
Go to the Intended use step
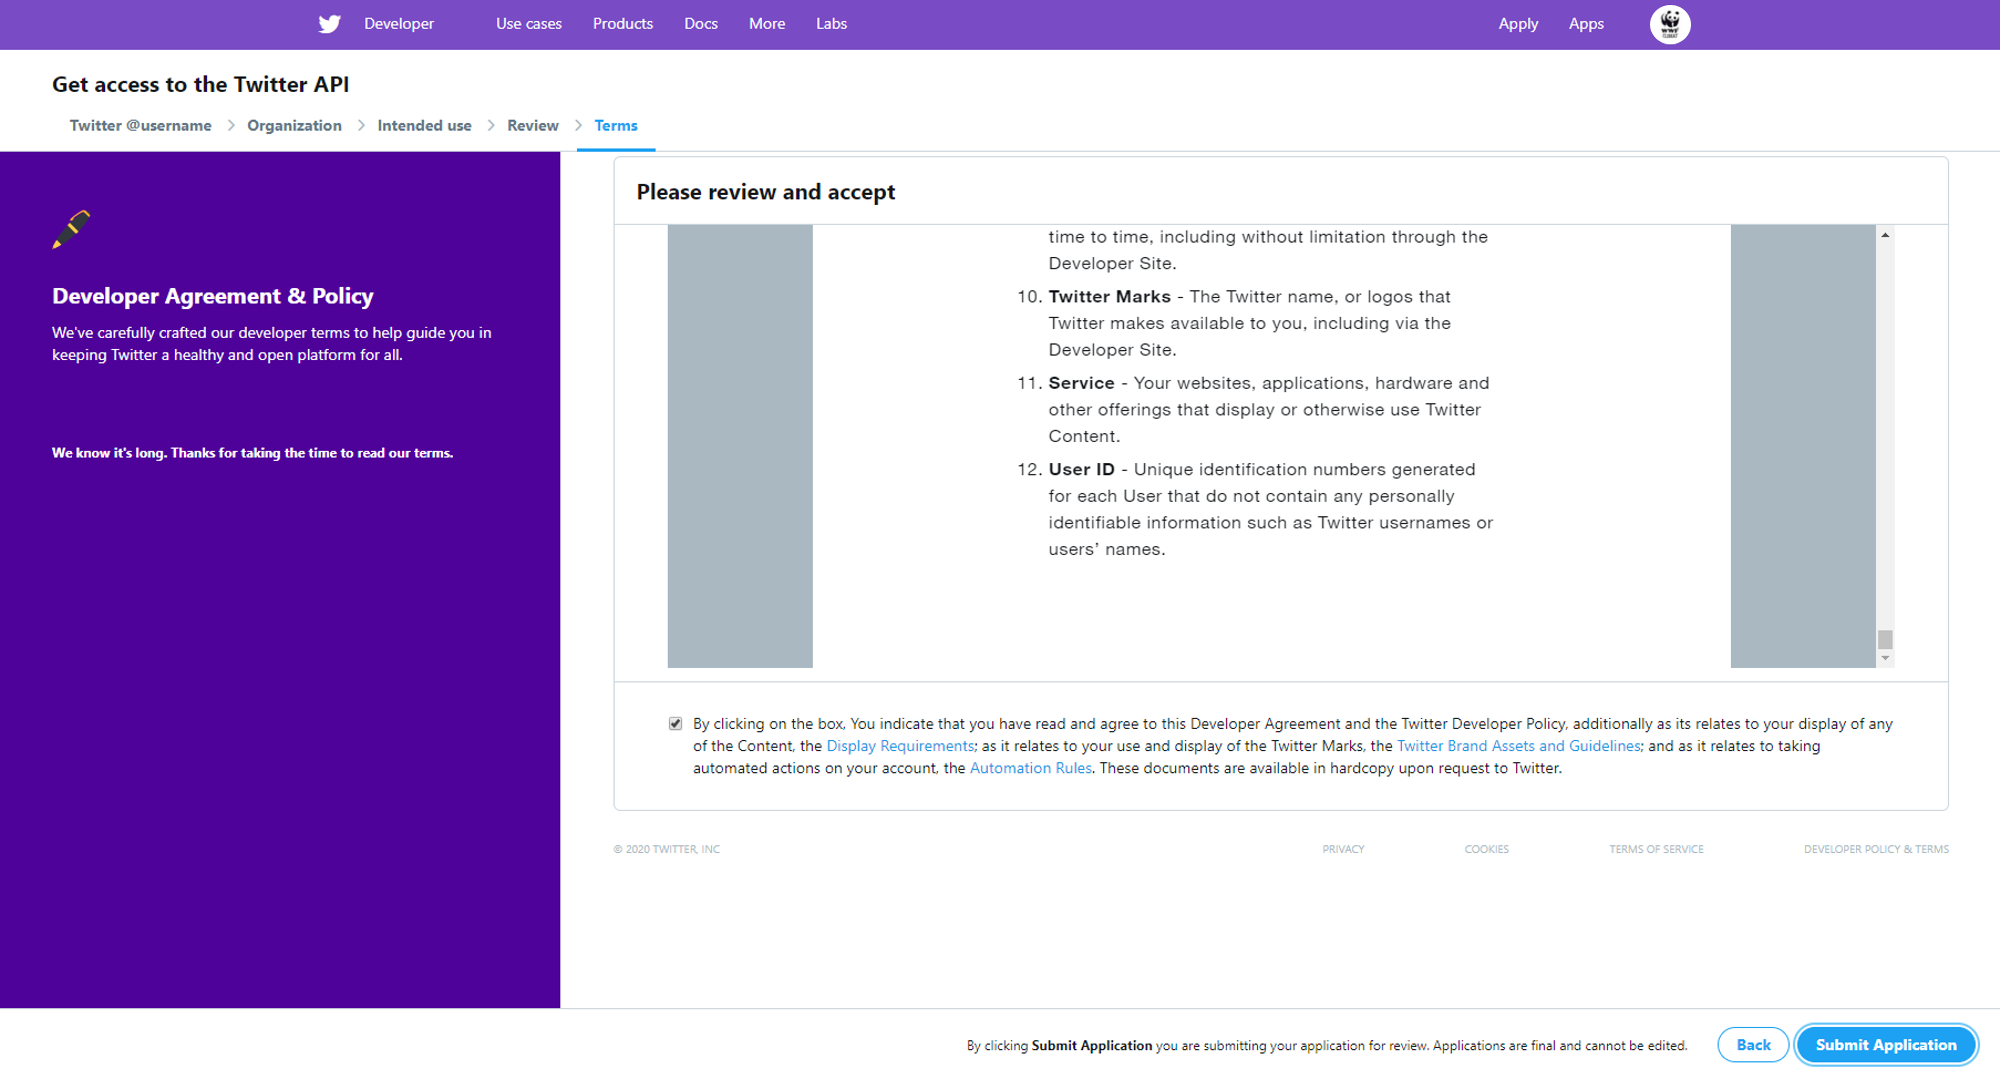(424, 126)
